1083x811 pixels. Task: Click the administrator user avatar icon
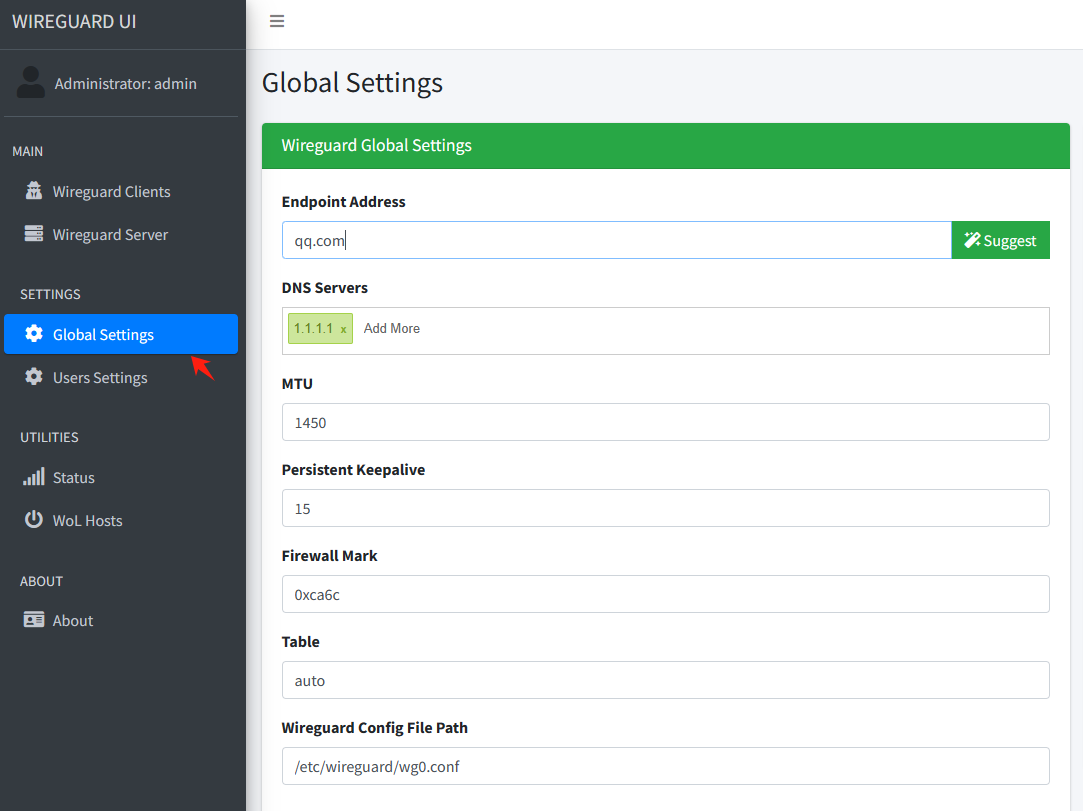coord(31,83)
